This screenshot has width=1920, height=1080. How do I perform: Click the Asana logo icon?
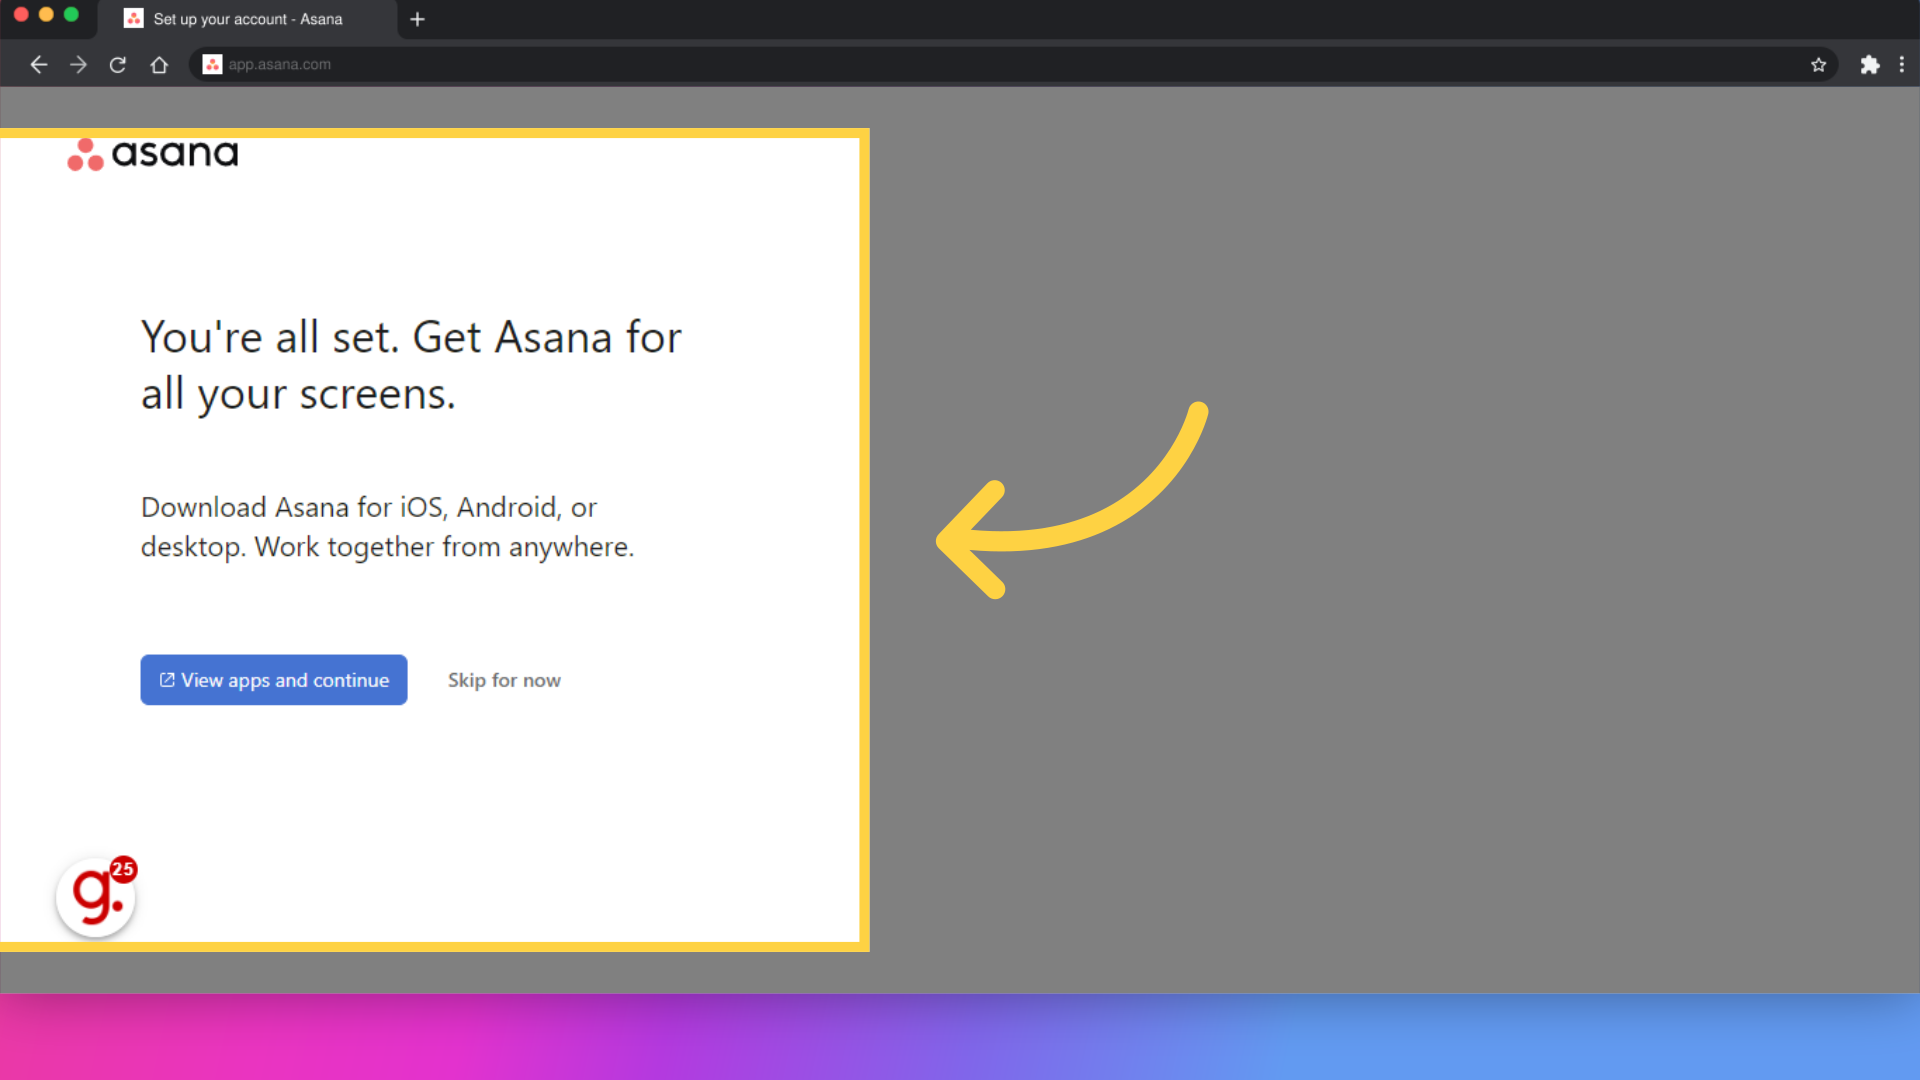click(x=83, y=154)
